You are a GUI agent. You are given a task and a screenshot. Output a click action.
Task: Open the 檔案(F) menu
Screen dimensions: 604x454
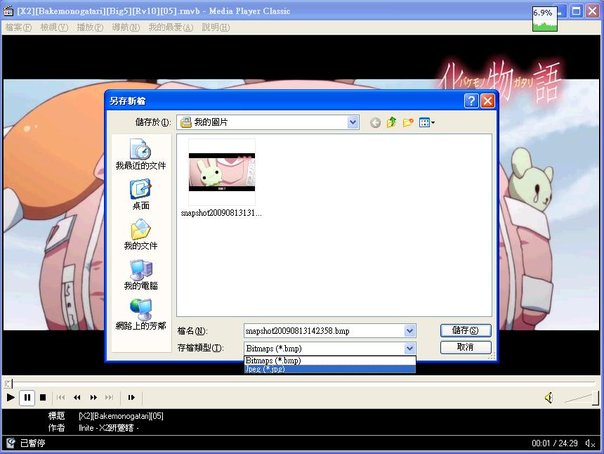point(18,27)
